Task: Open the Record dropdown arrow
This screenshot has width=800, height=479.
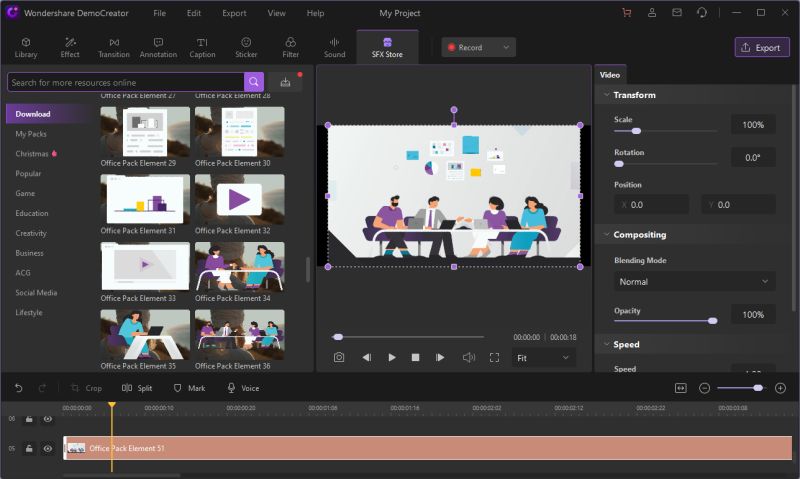Action: pos(506,47)
